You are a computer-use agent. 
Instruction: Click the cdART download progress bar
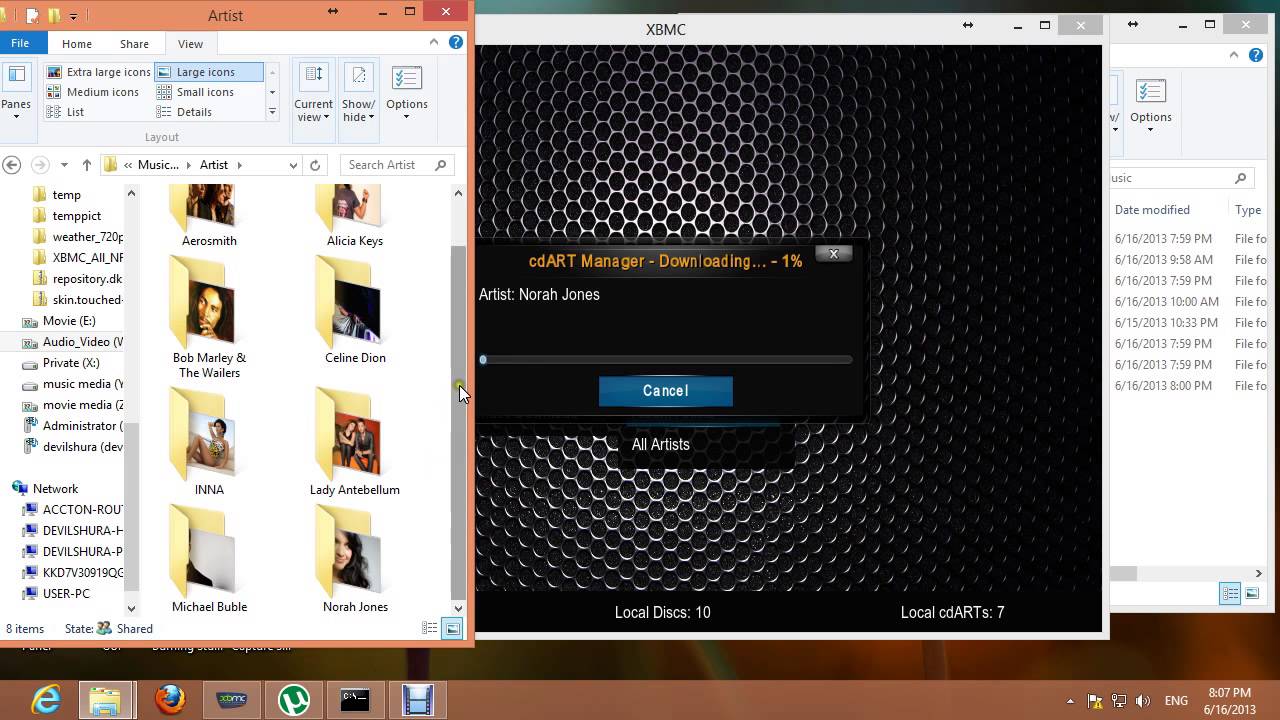[666, 360]
